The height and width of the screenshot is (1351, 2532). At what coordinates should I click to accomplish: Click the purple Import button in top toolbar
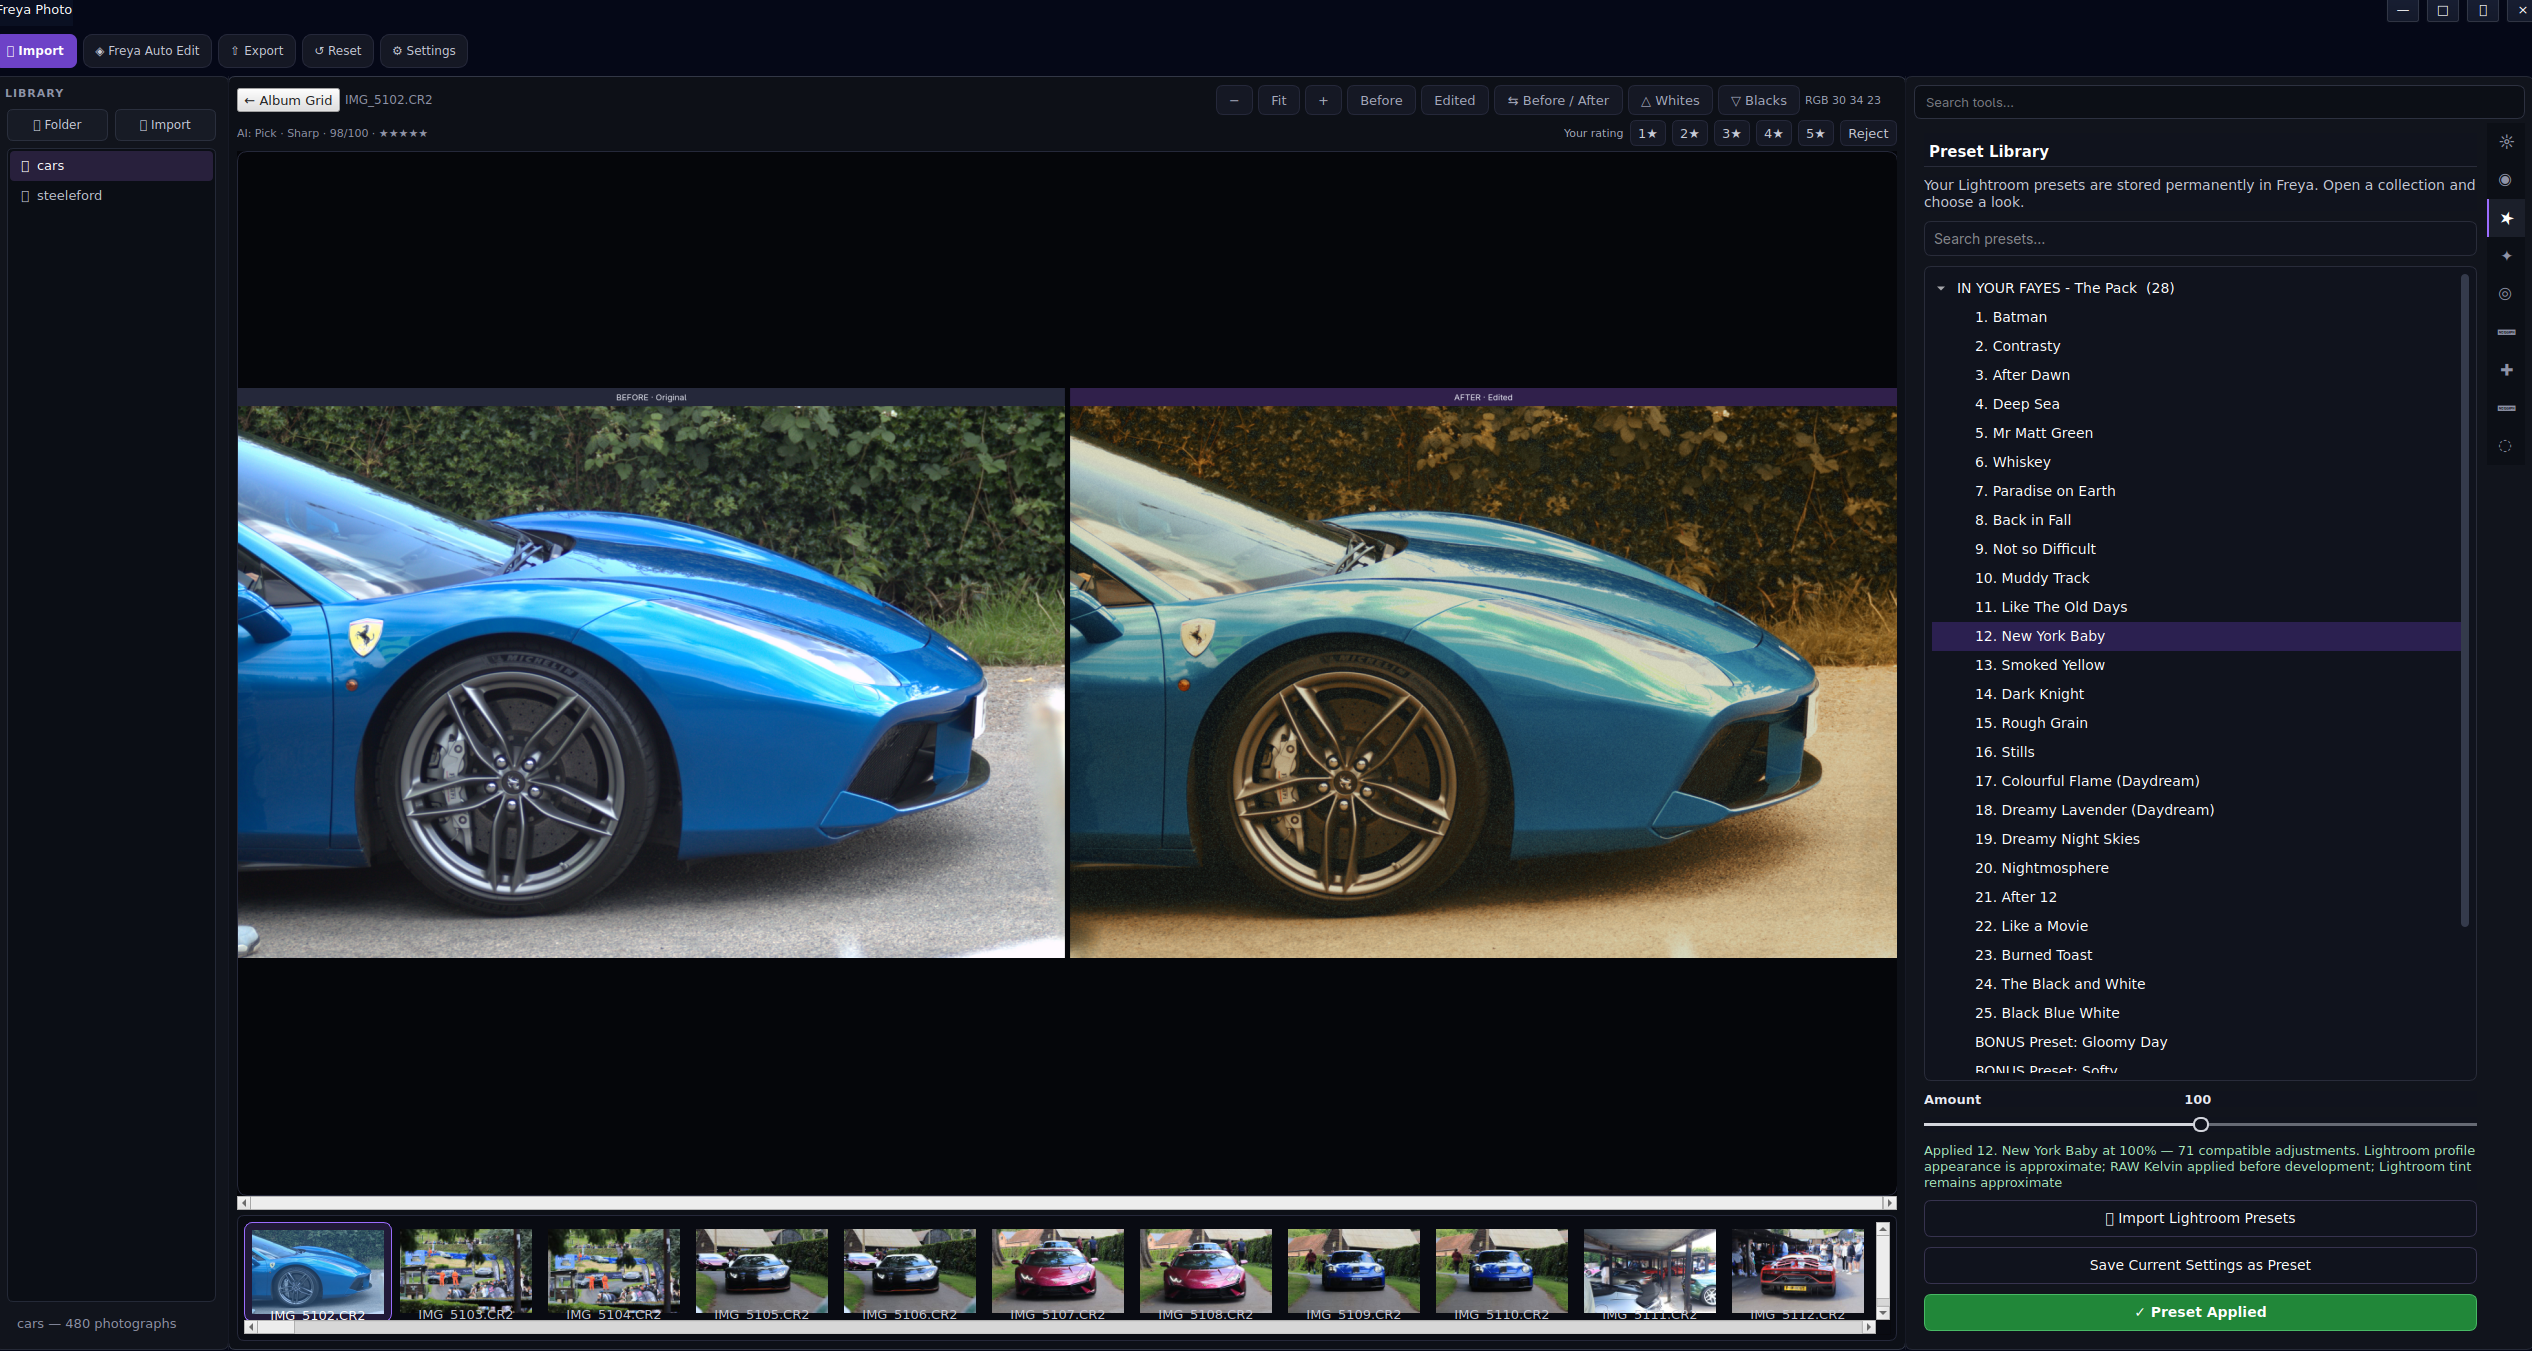[37, 51]
